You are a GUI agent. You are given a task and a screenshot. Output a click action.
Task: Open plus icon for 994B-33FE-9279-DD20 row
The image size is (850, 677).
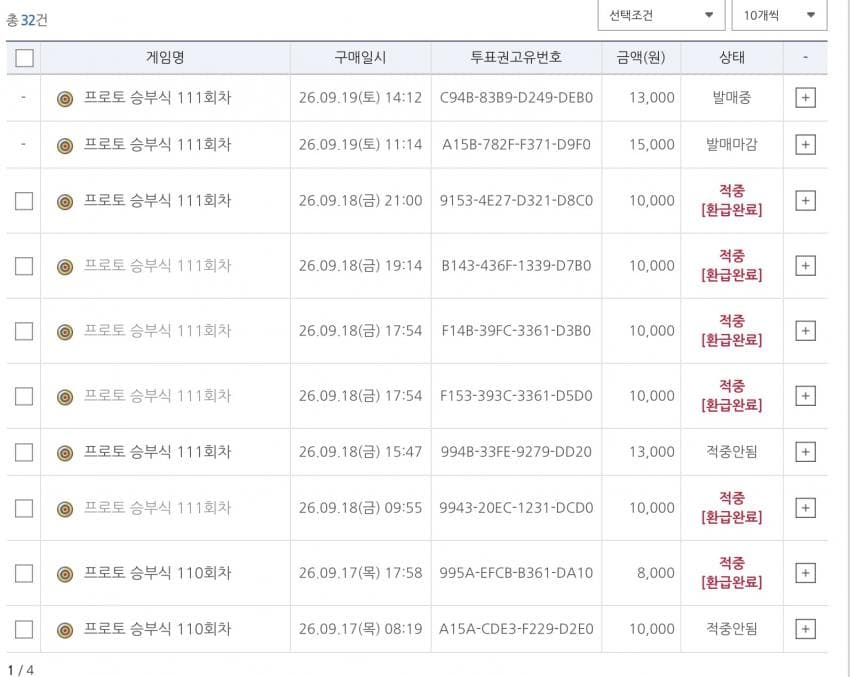click(805, 452)
